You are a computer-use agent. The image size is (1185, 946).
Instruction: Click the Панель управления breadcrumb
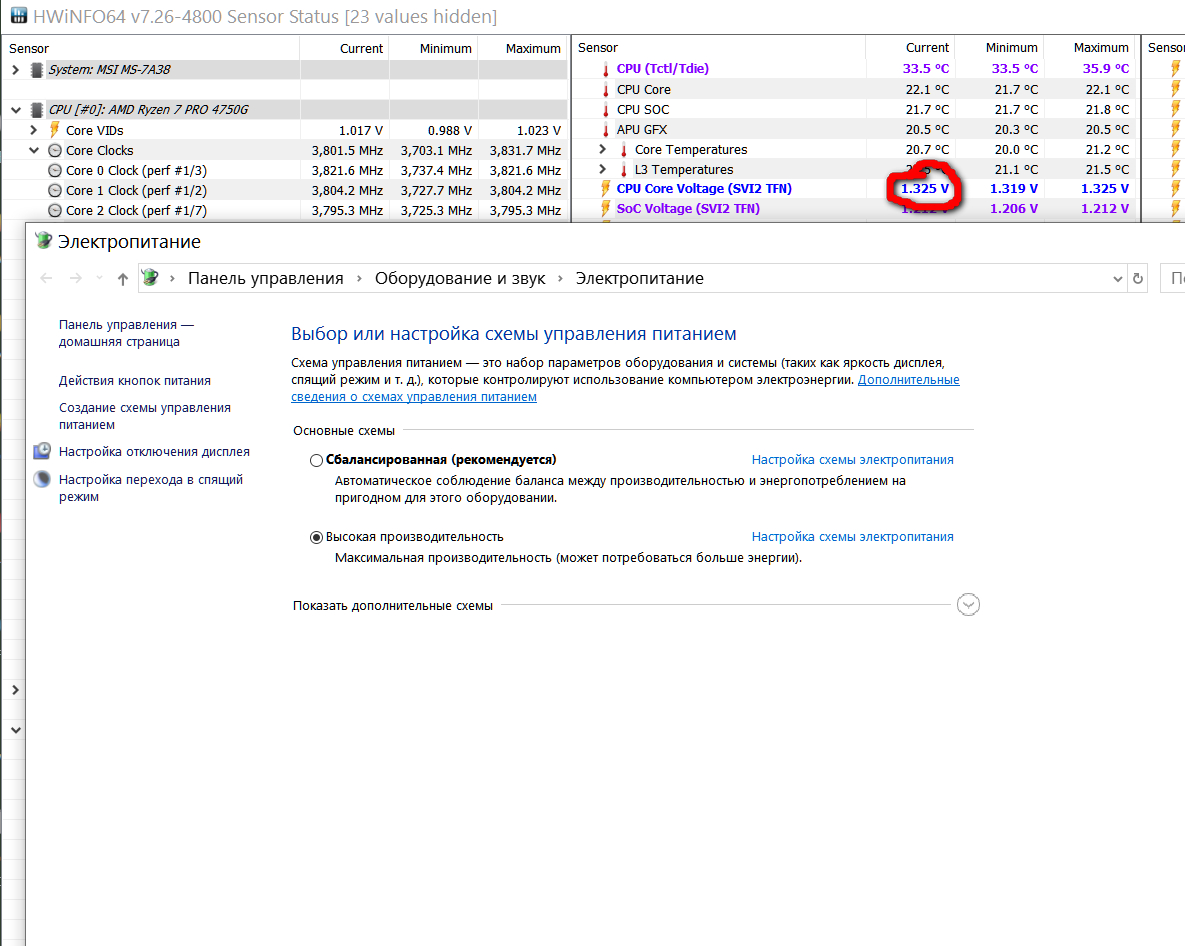265,278
